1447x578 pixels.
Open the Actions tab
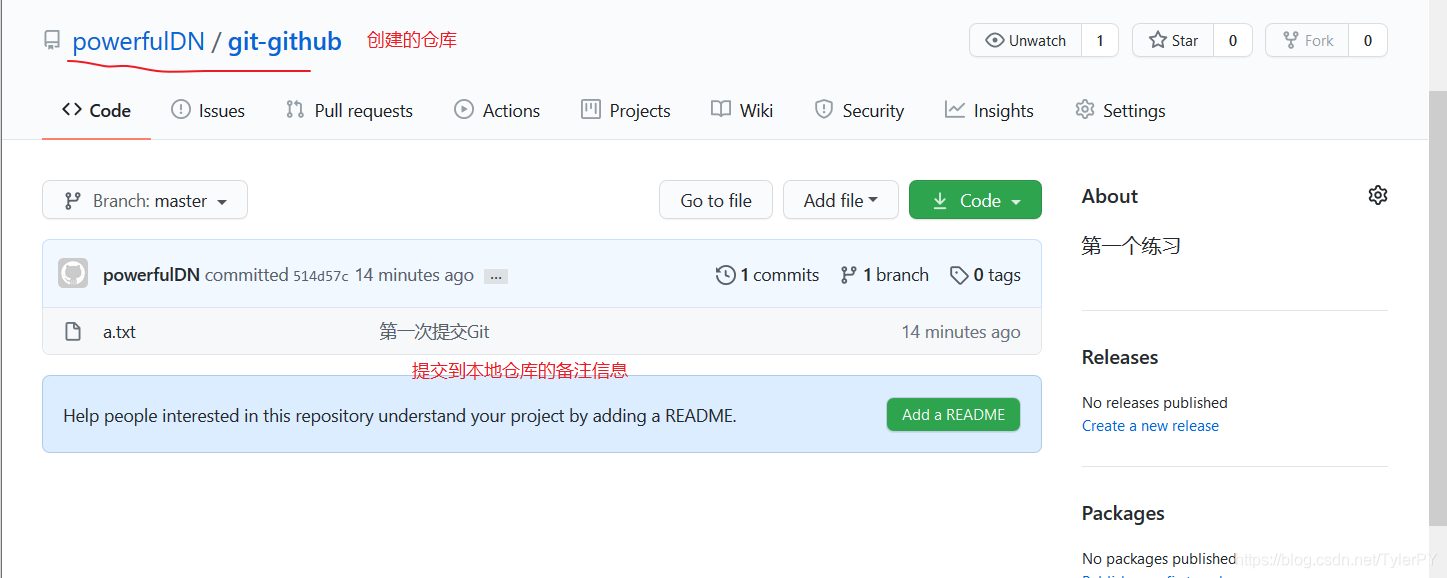pyautogui.click(x=497, y=111)
